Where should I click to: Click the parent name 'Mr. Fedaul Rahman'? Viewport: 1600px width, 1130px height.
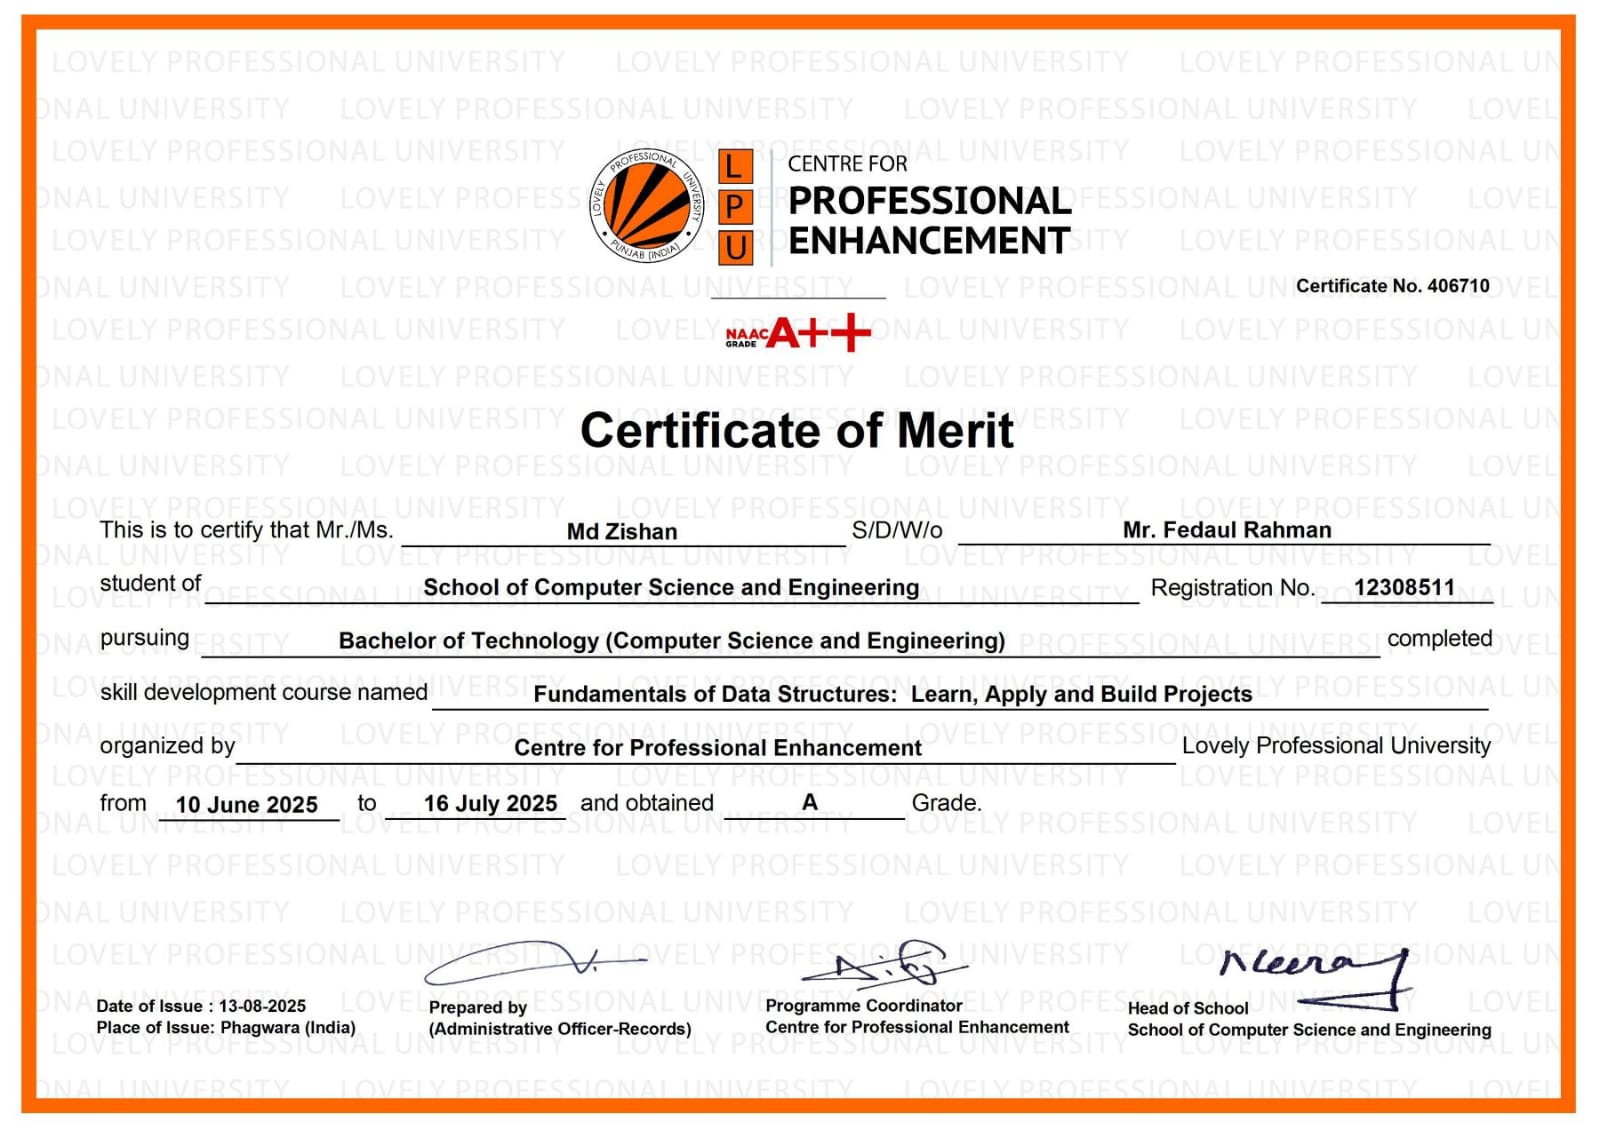click(1227, 530)
